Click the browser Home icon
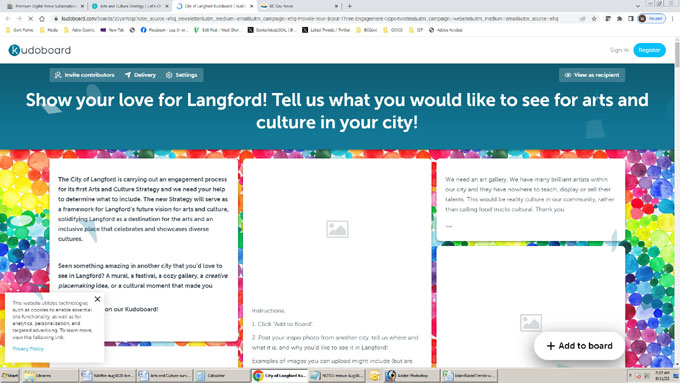The width and height of the screenshot is (680, 383). pos(42,19)
